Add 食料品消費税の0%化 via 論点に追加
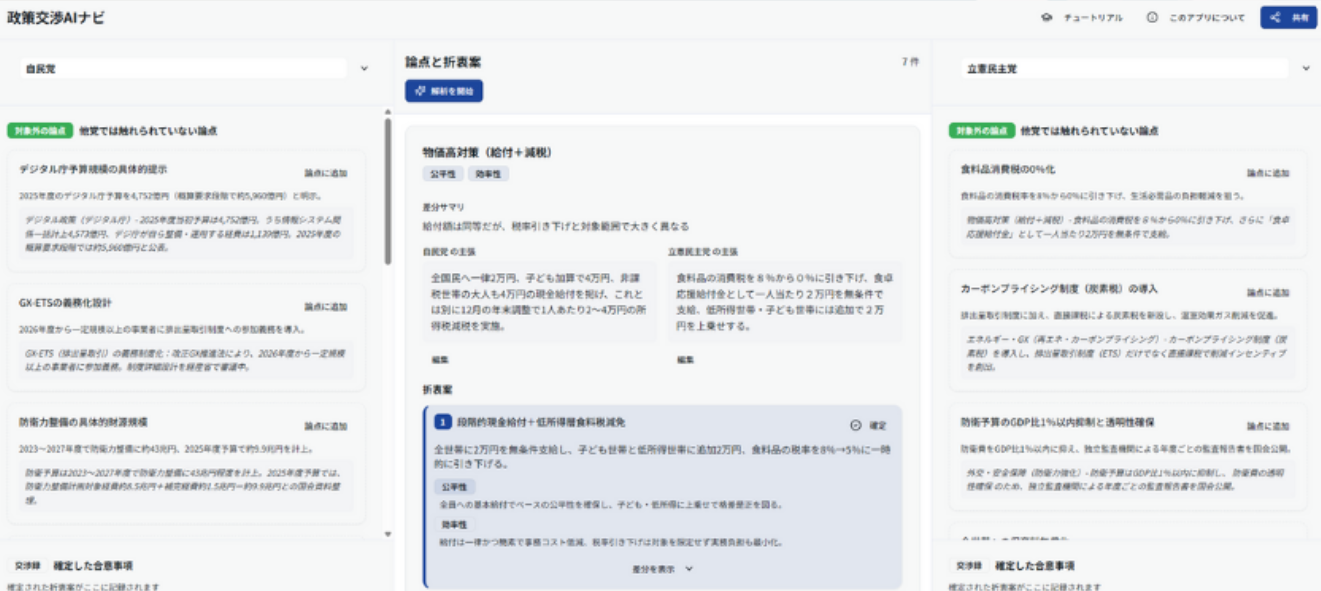Viewport: 1321px width, 591px height. [1267, 173]
